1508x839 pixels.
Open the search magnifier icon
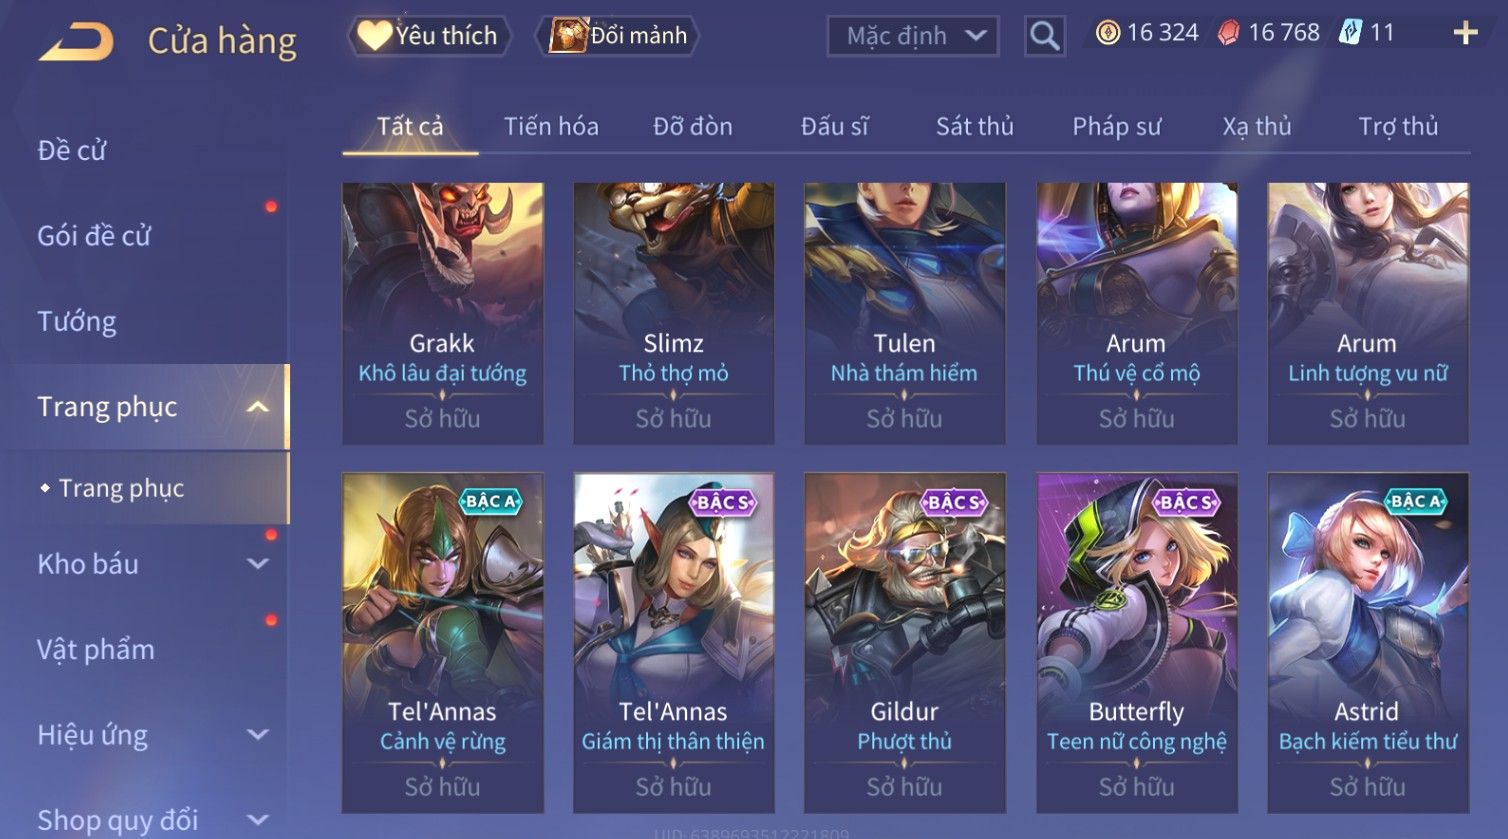coord(1044,36)
